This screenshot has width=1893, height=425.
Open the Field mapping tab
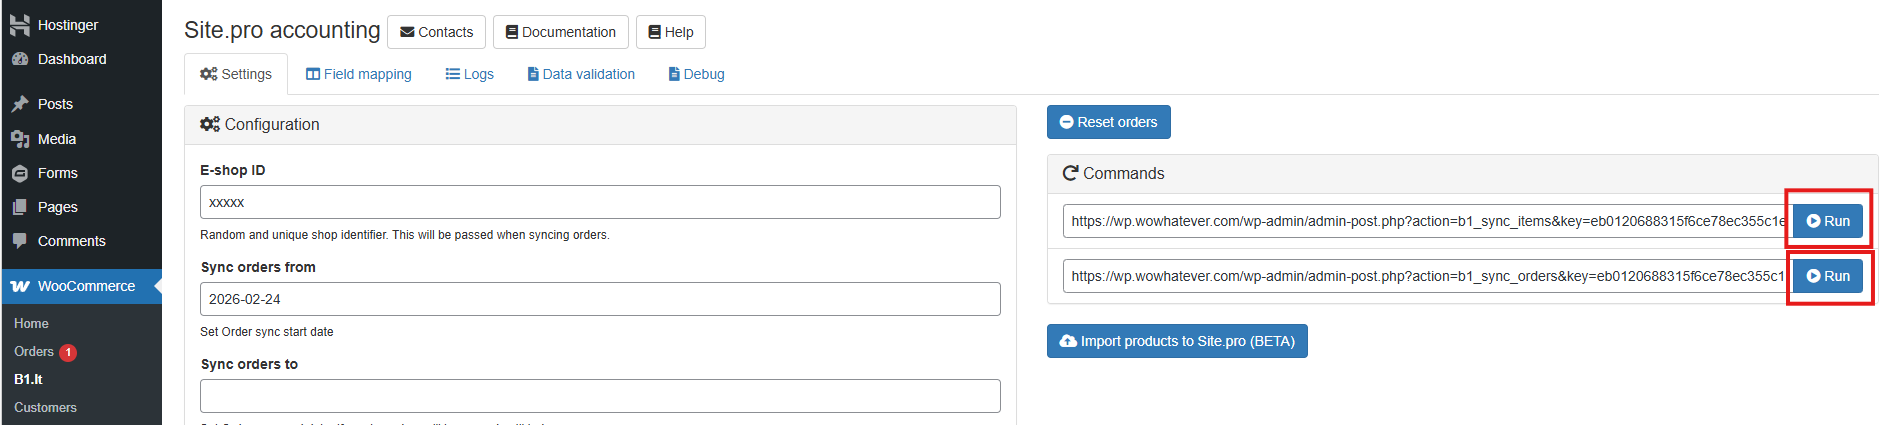359,74
